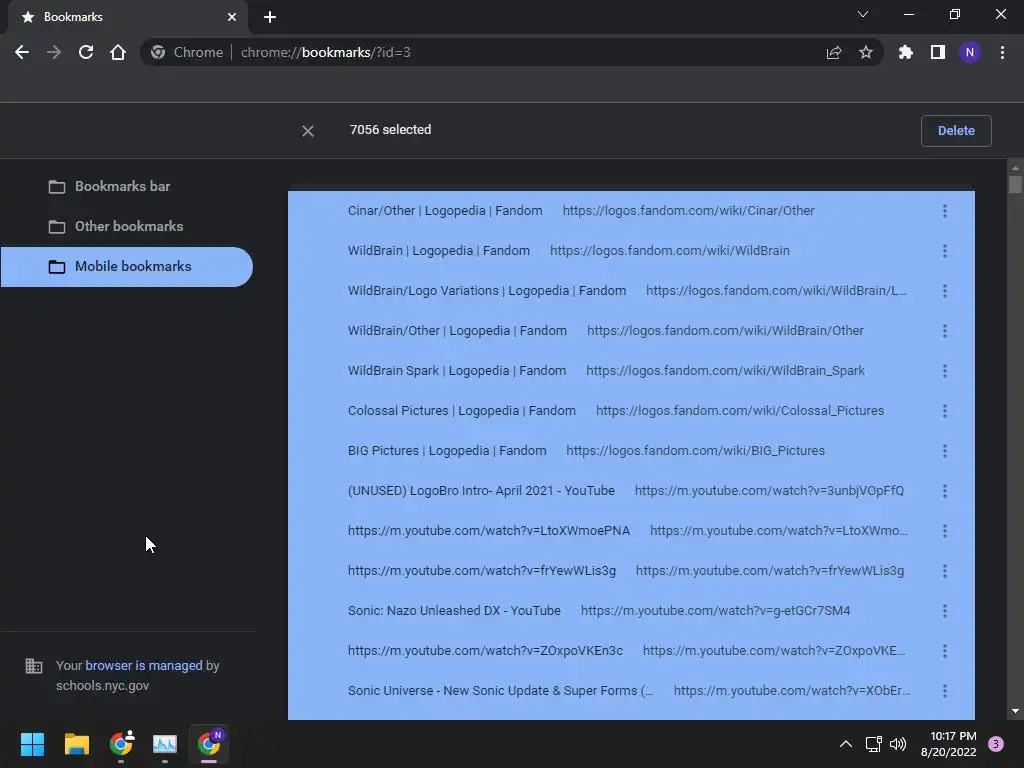This screenshot has width=1024, height=768.
Task: Open more actions for Colossal Pictures bookmark
Action: click(x=944, y=411)
